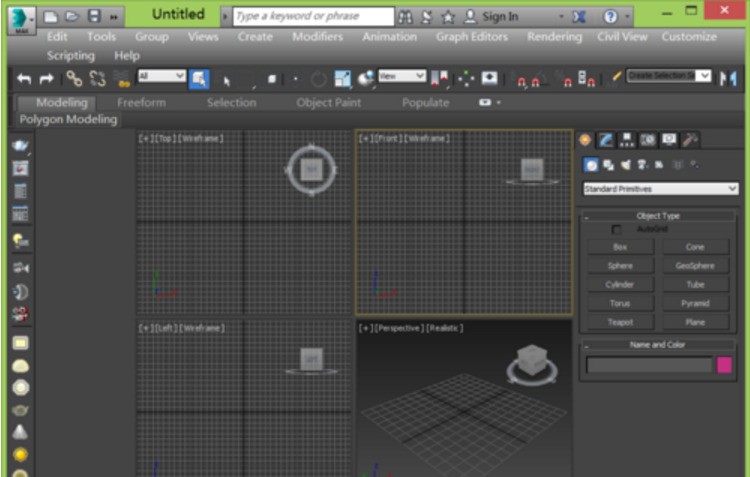Click the Save File icon in title bar
750x477 pixels.
95,16
